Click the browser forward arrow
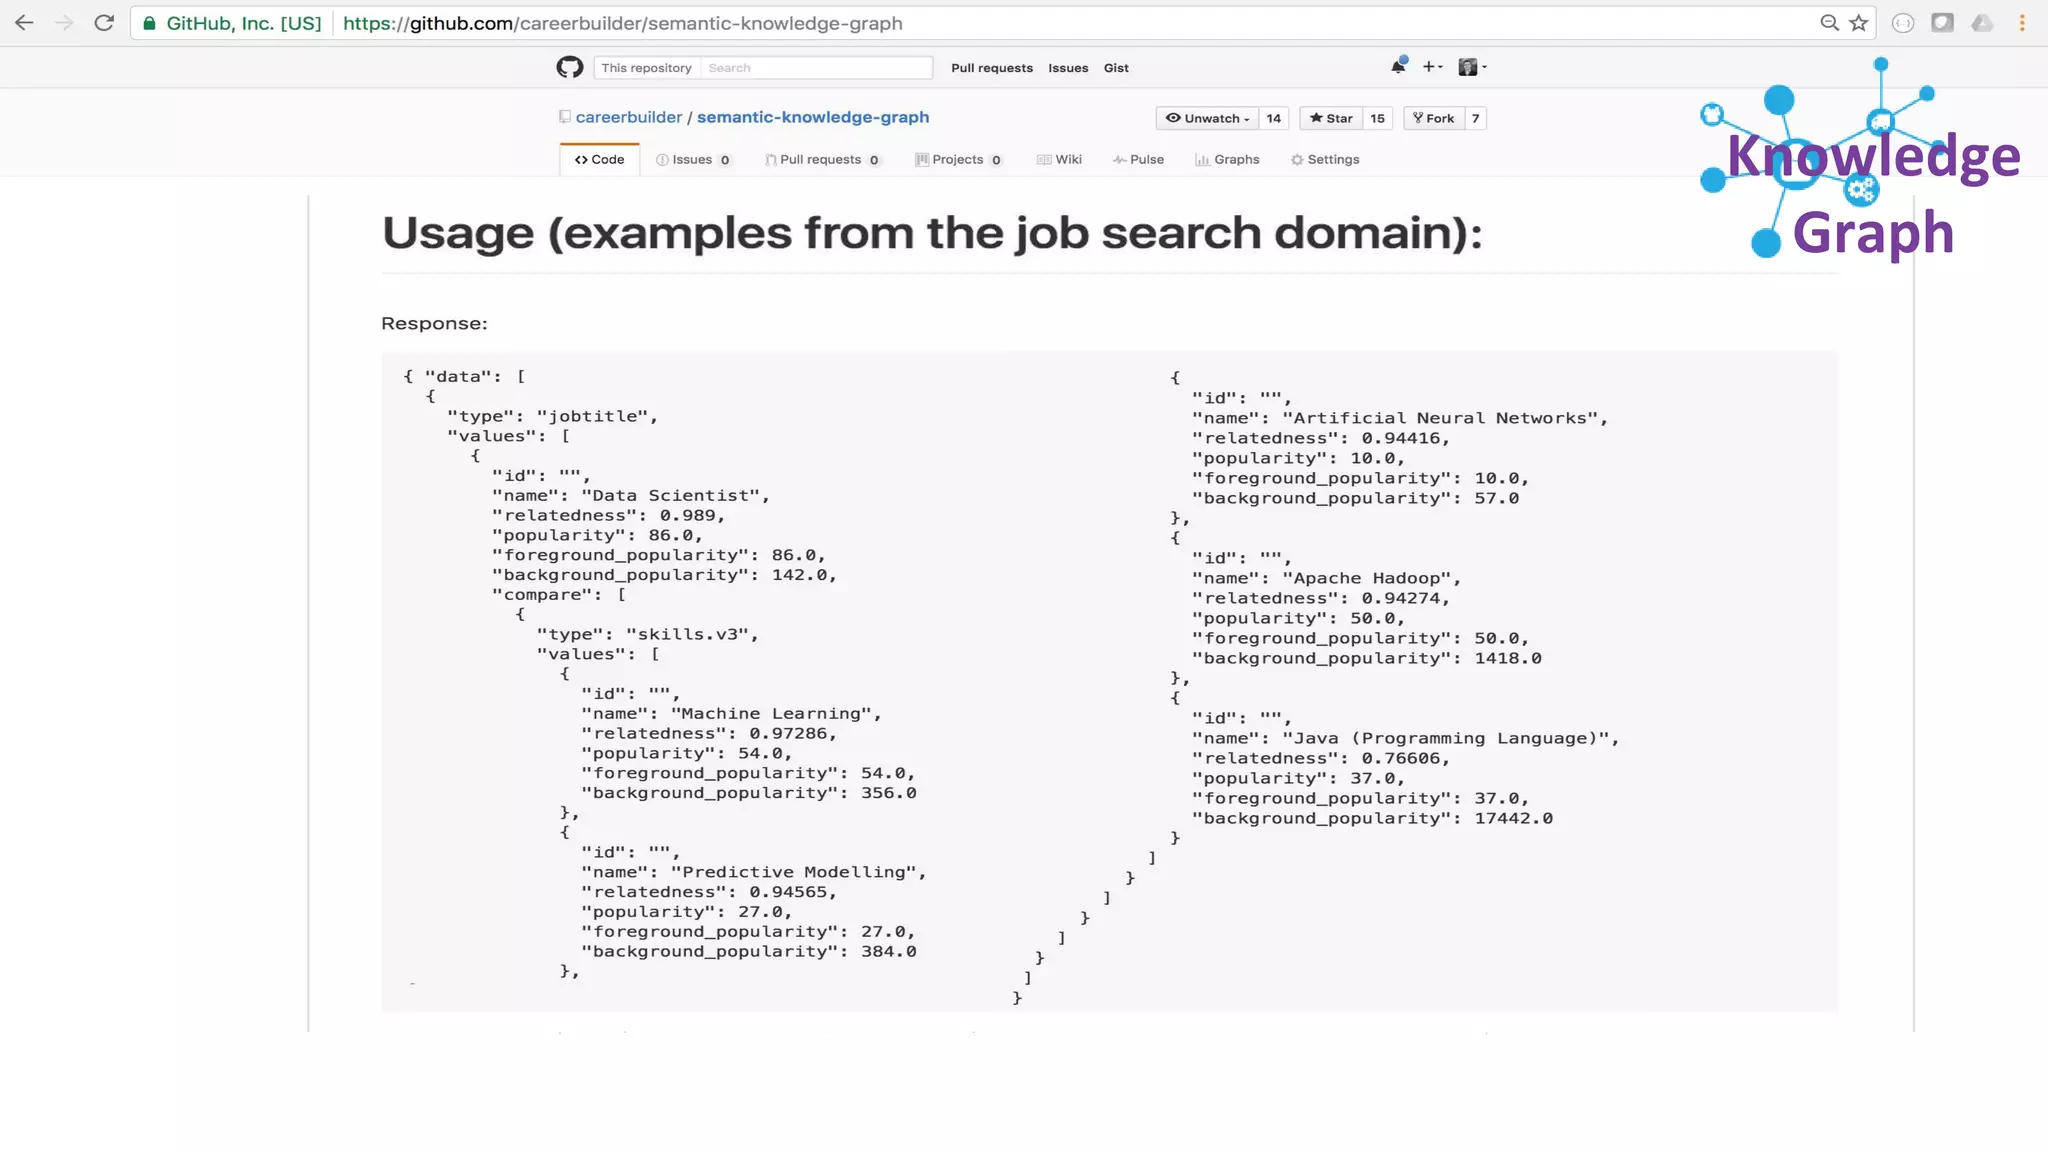The height and width of the screenshot is (1152, 2048). (64, 23)
